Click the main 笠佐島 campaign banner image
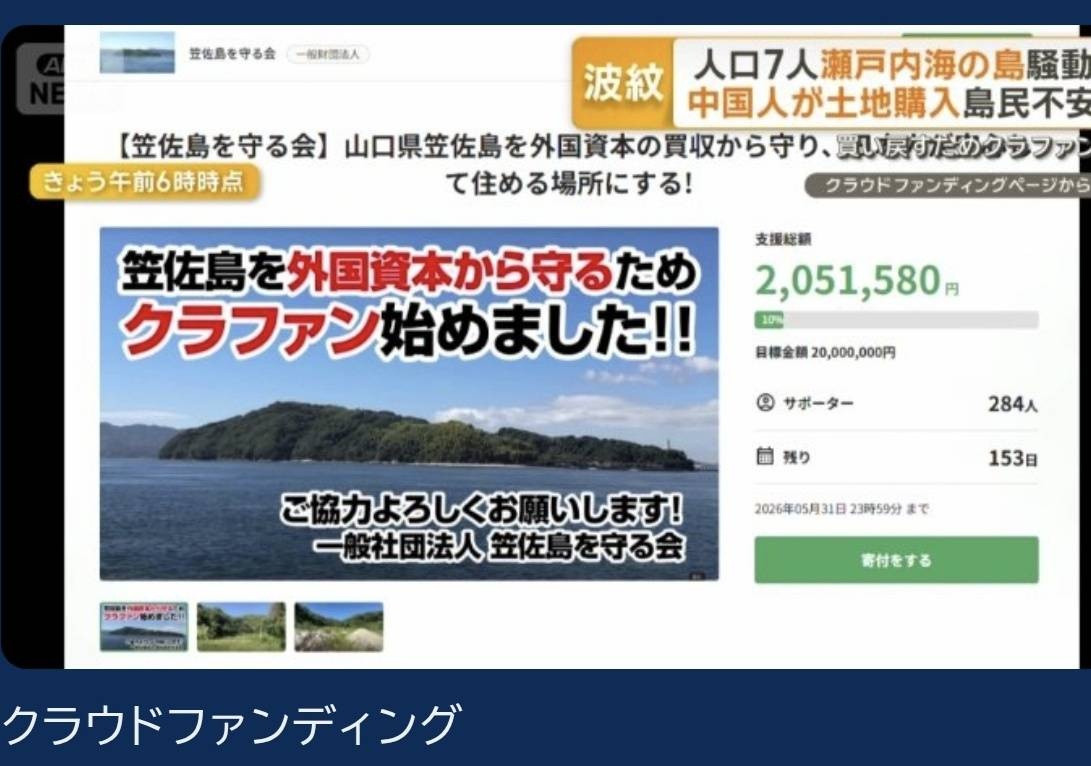Image resolution: width=1091 pixels, height=766 pixels. pyautogui.click(x=409, y=404)
